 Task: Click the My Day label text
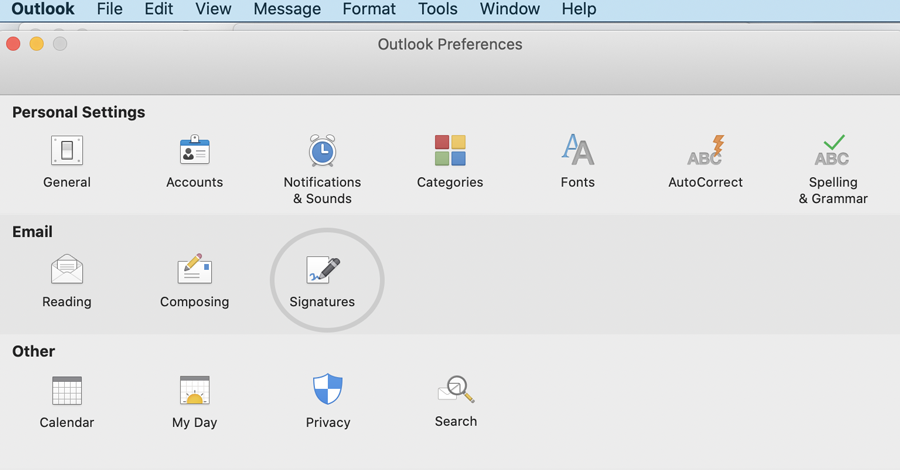tap(195, 423)
